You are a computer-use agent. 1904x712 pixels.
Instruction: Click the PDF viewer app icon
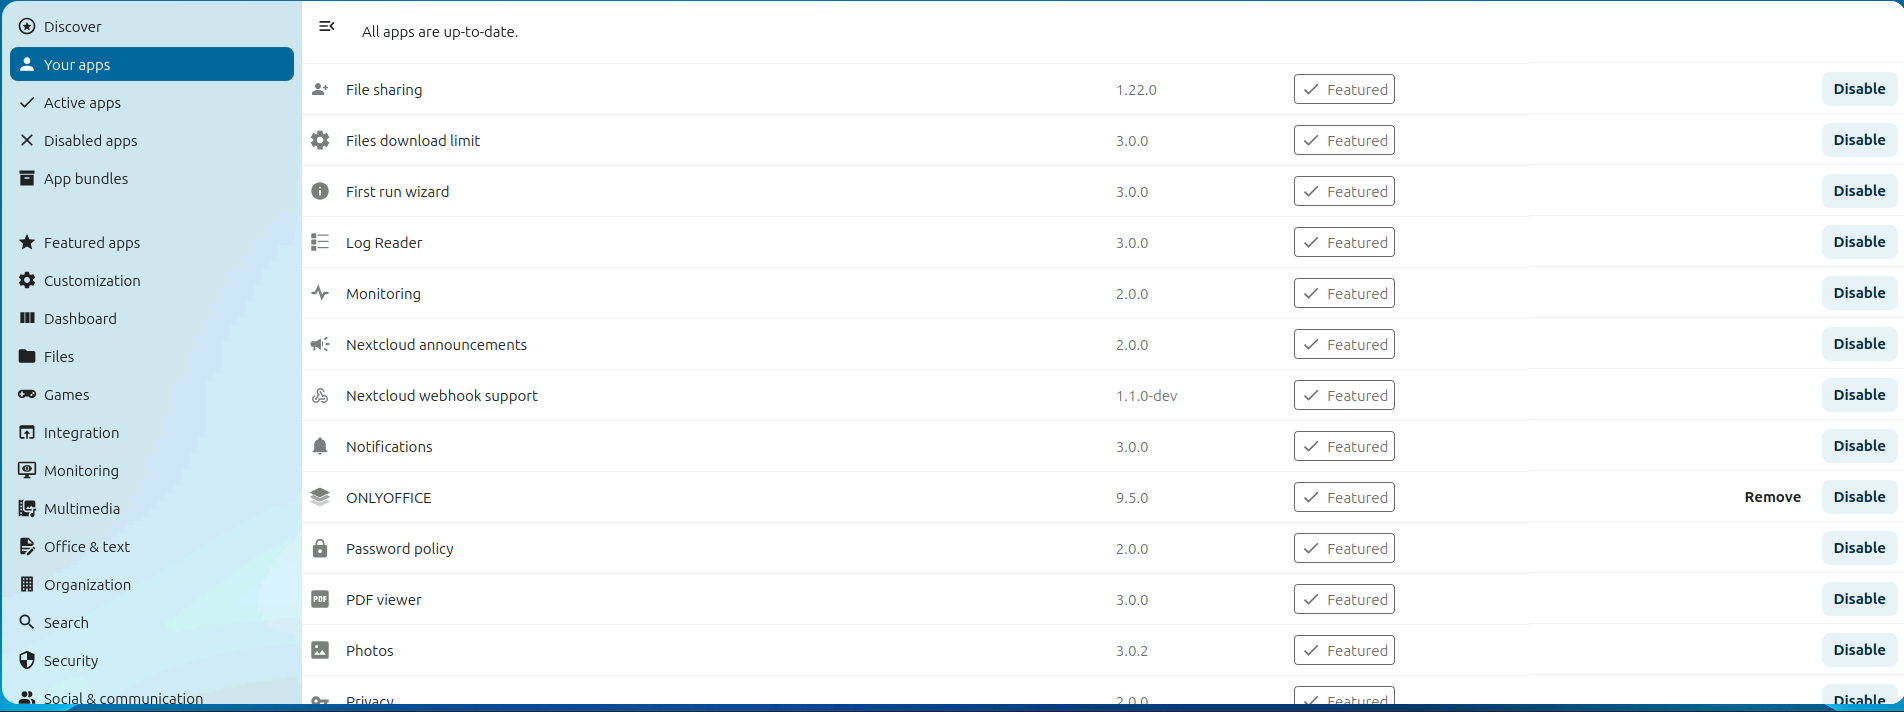tap(320, 599)
